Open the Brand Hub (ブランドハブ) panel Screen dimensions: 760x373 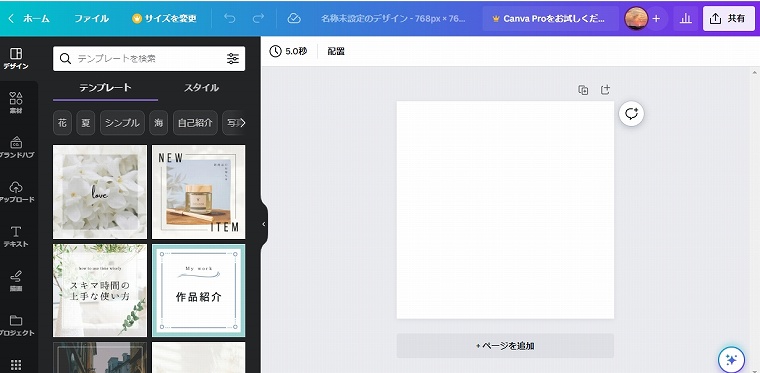(16, 147)
